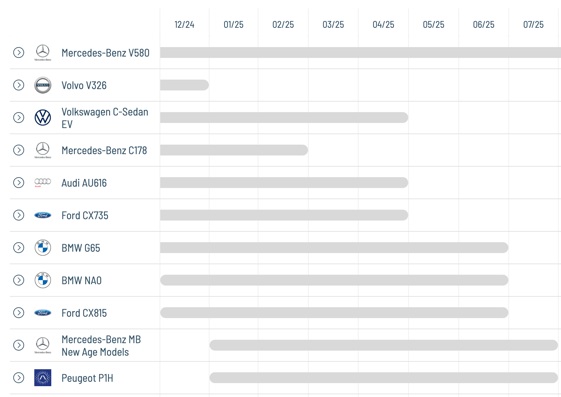Screen dimensions: 561x397
Task: Select the Volkswagen C-Sedan EV timeline bar
Action: pos(284,118)
